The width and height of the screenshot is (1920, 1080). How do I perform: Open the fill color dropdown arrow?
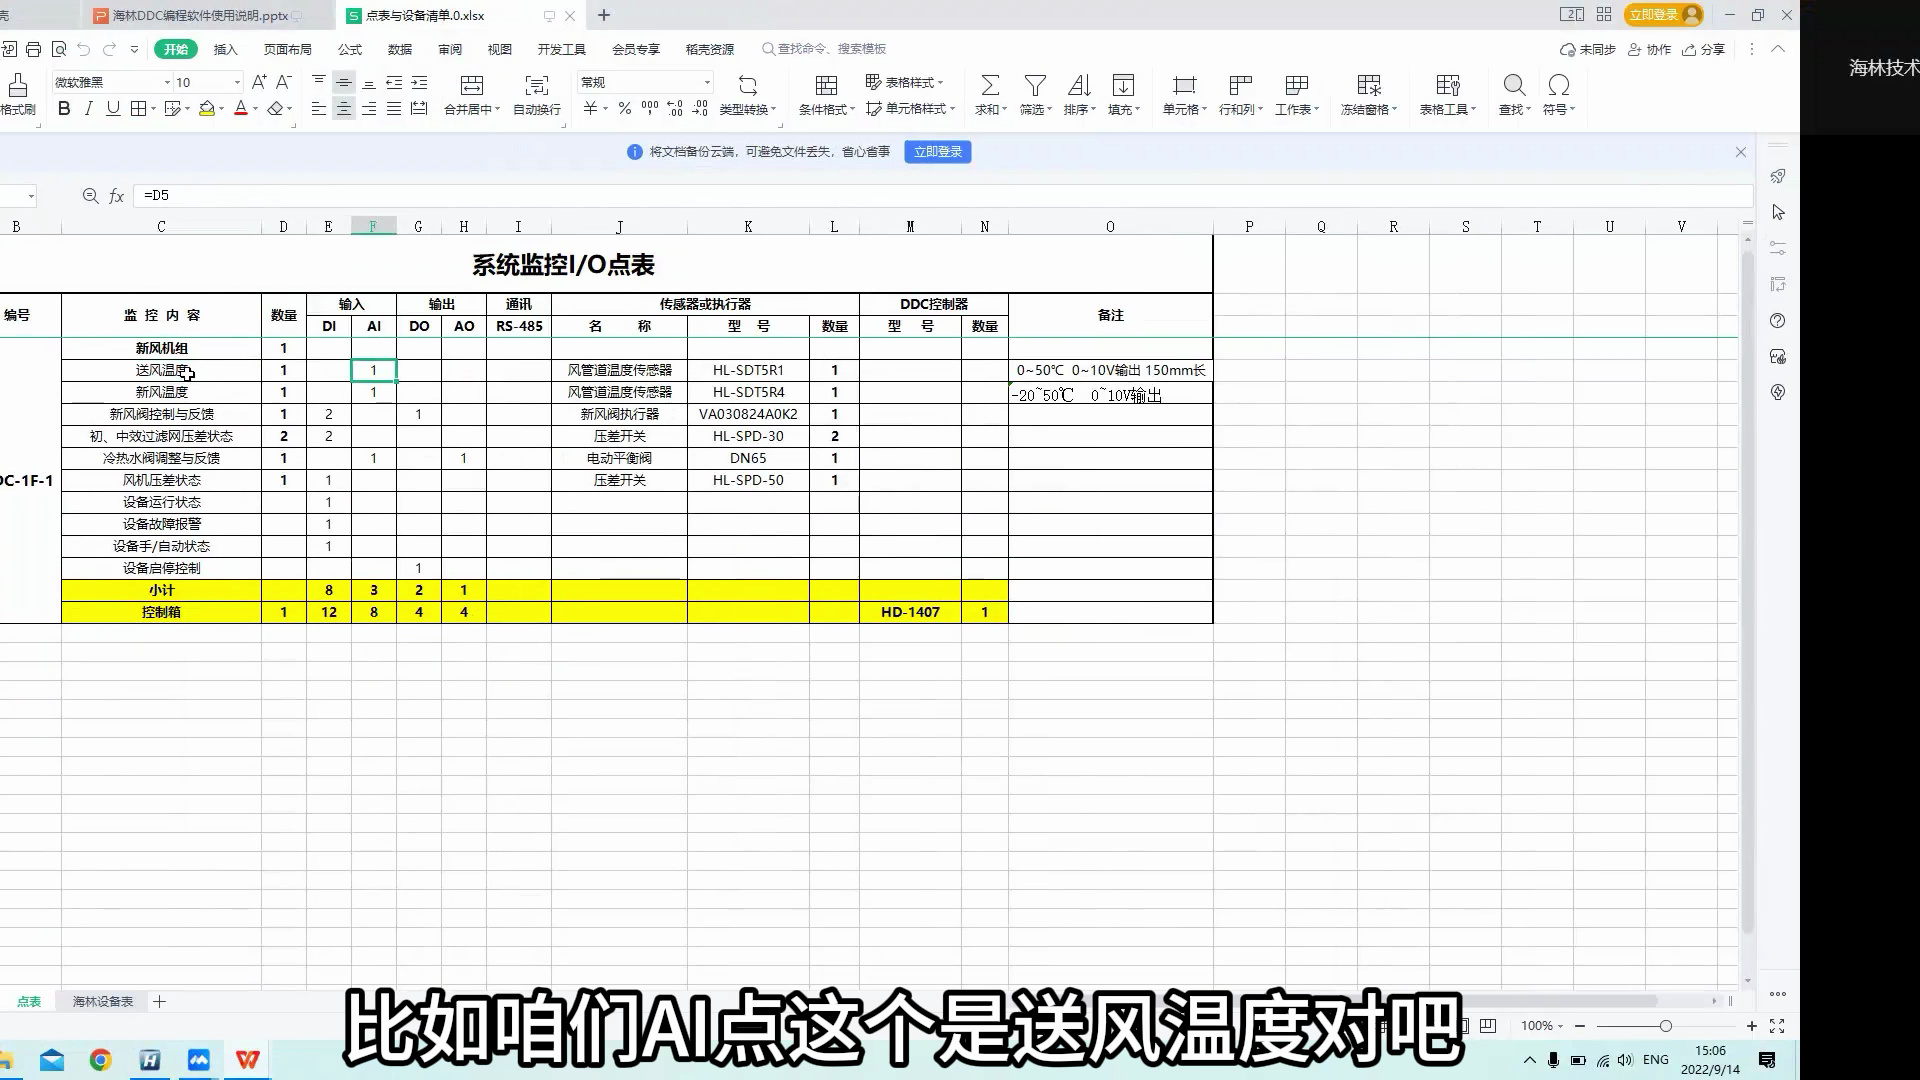click(222, 109)
